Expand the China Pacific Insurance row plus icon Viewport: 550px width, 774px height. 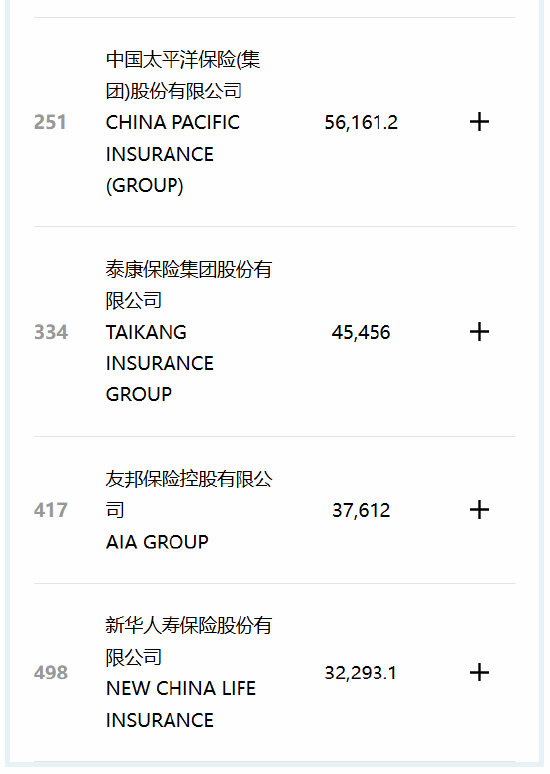pyautogui.click(x=479, y=122)
